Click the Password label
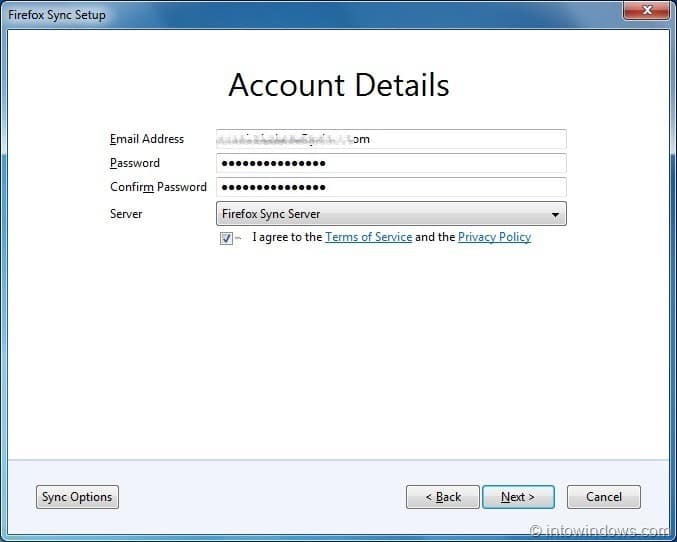 point(135,163)
